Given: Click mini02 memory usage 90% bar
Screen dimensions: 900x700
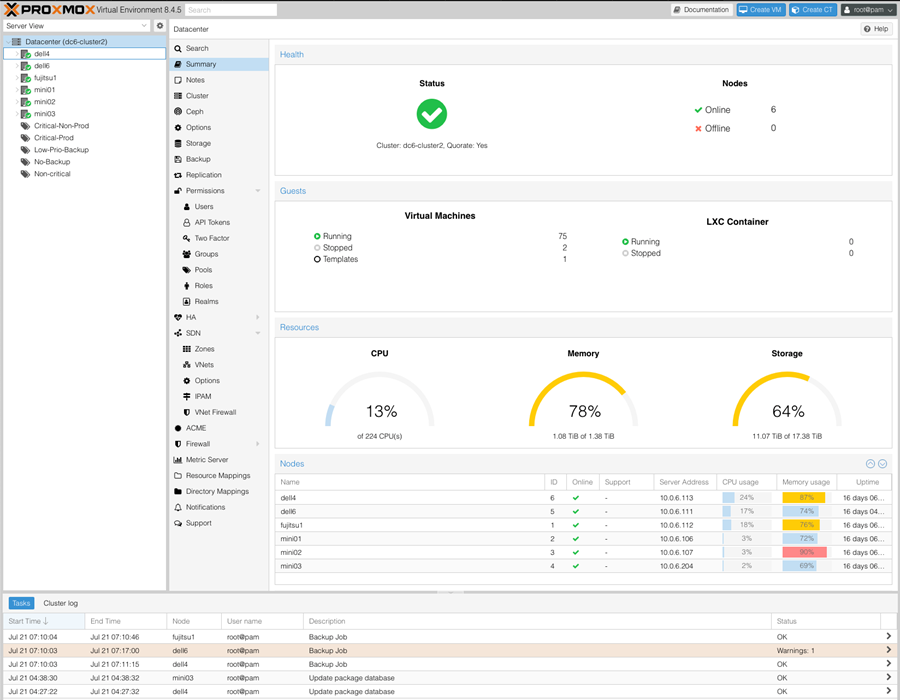Looking at the screenshot, I should click(x=804, y=552).
